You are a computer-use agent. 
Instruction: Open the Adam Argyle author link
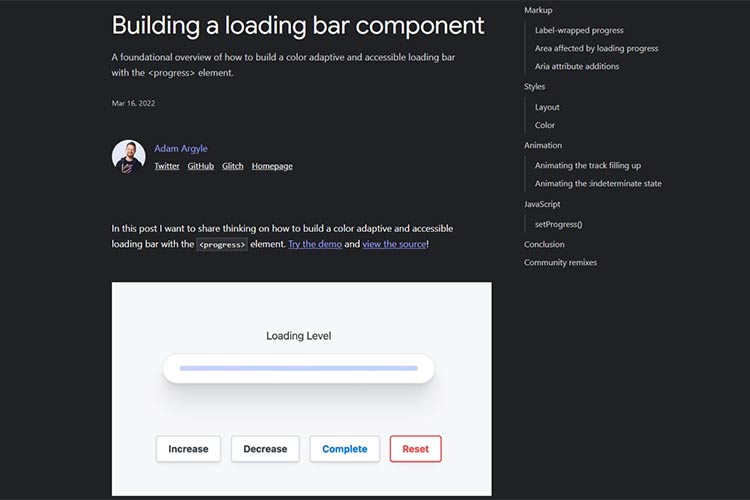(x=181, y=149)
